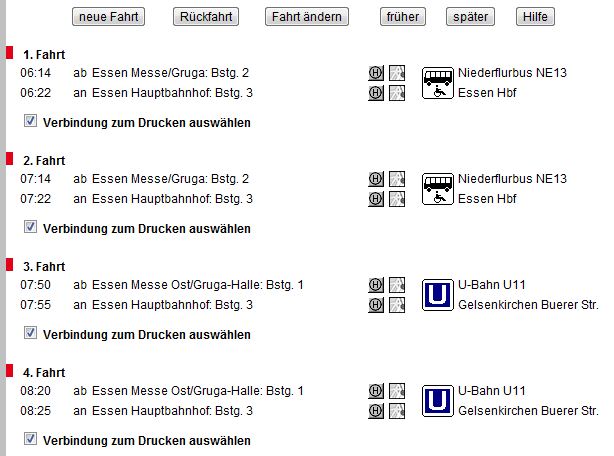614x456 pixels.
Task: Open stop info (H) icon for 08:25 arrival
Action: click(x=376, y=411)
